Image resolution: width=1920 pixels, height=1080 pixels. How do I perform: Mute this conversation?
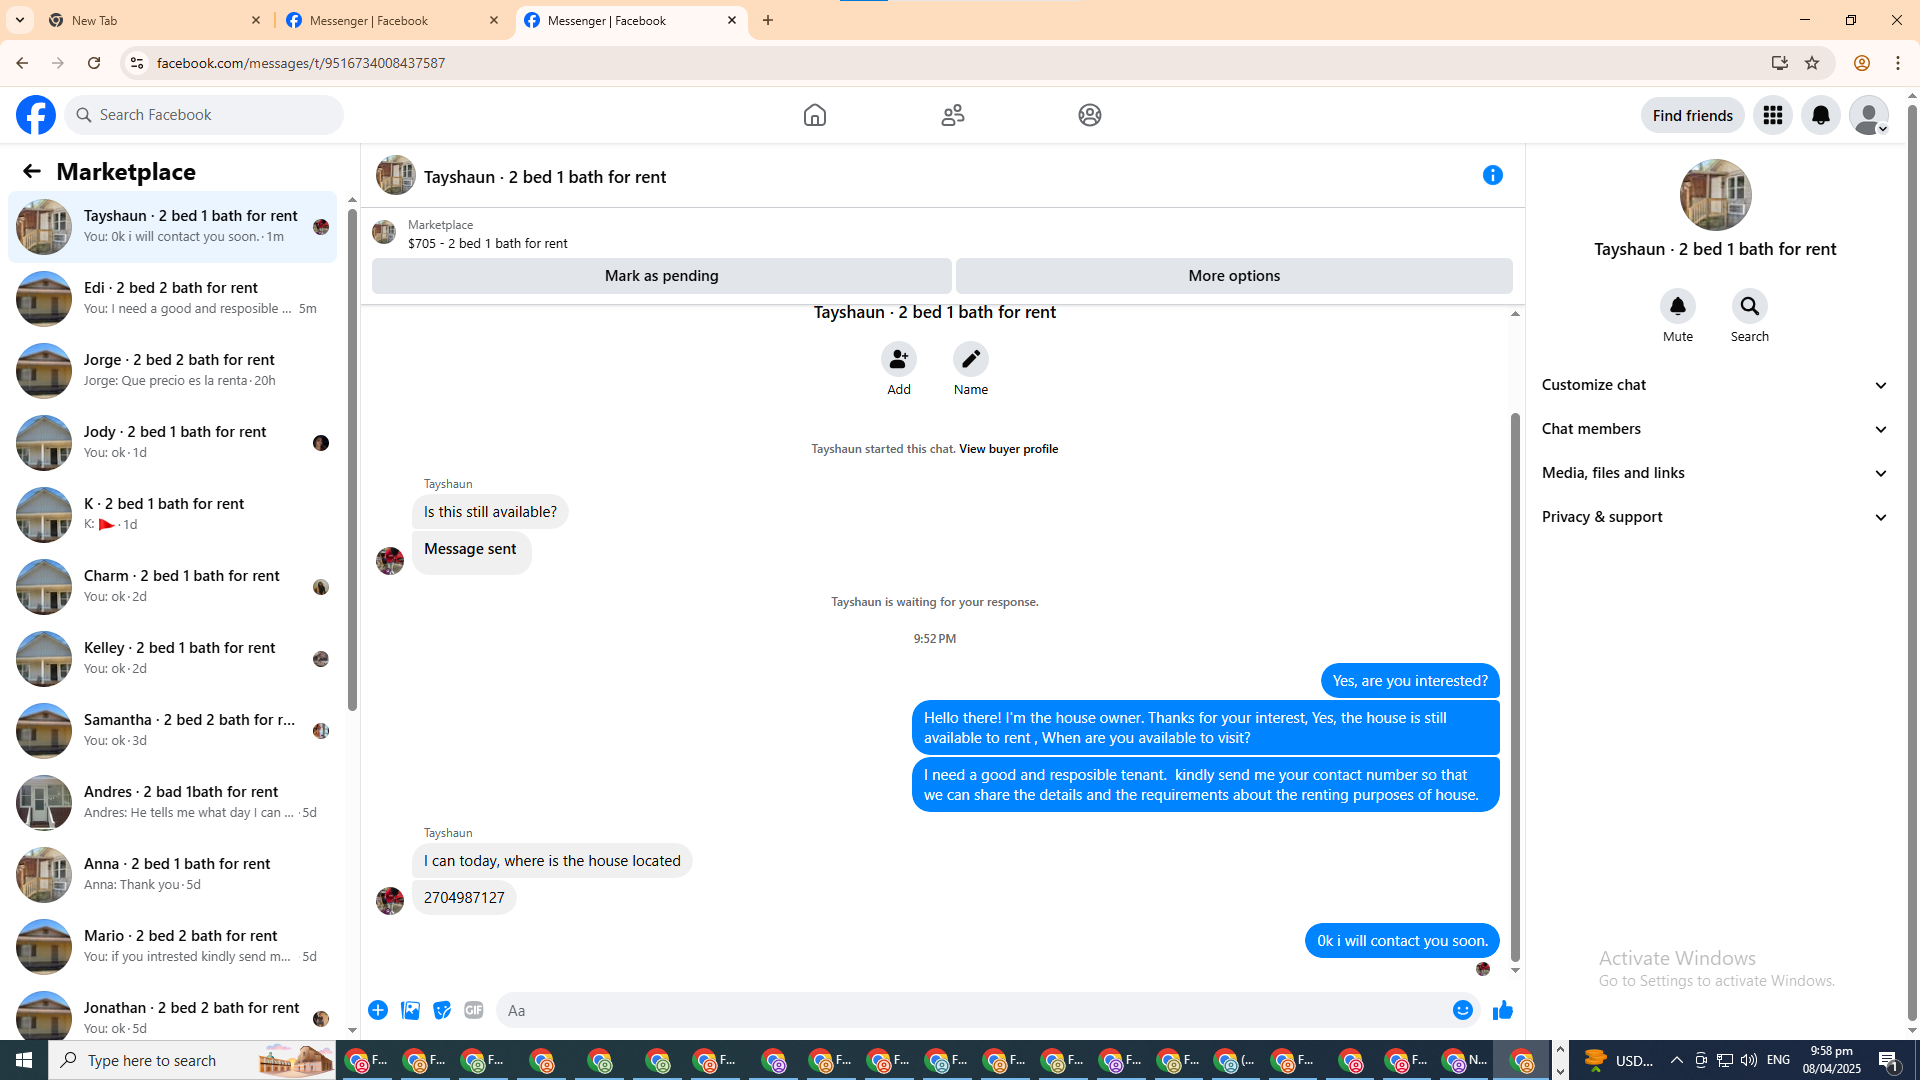pos(1677,306)
